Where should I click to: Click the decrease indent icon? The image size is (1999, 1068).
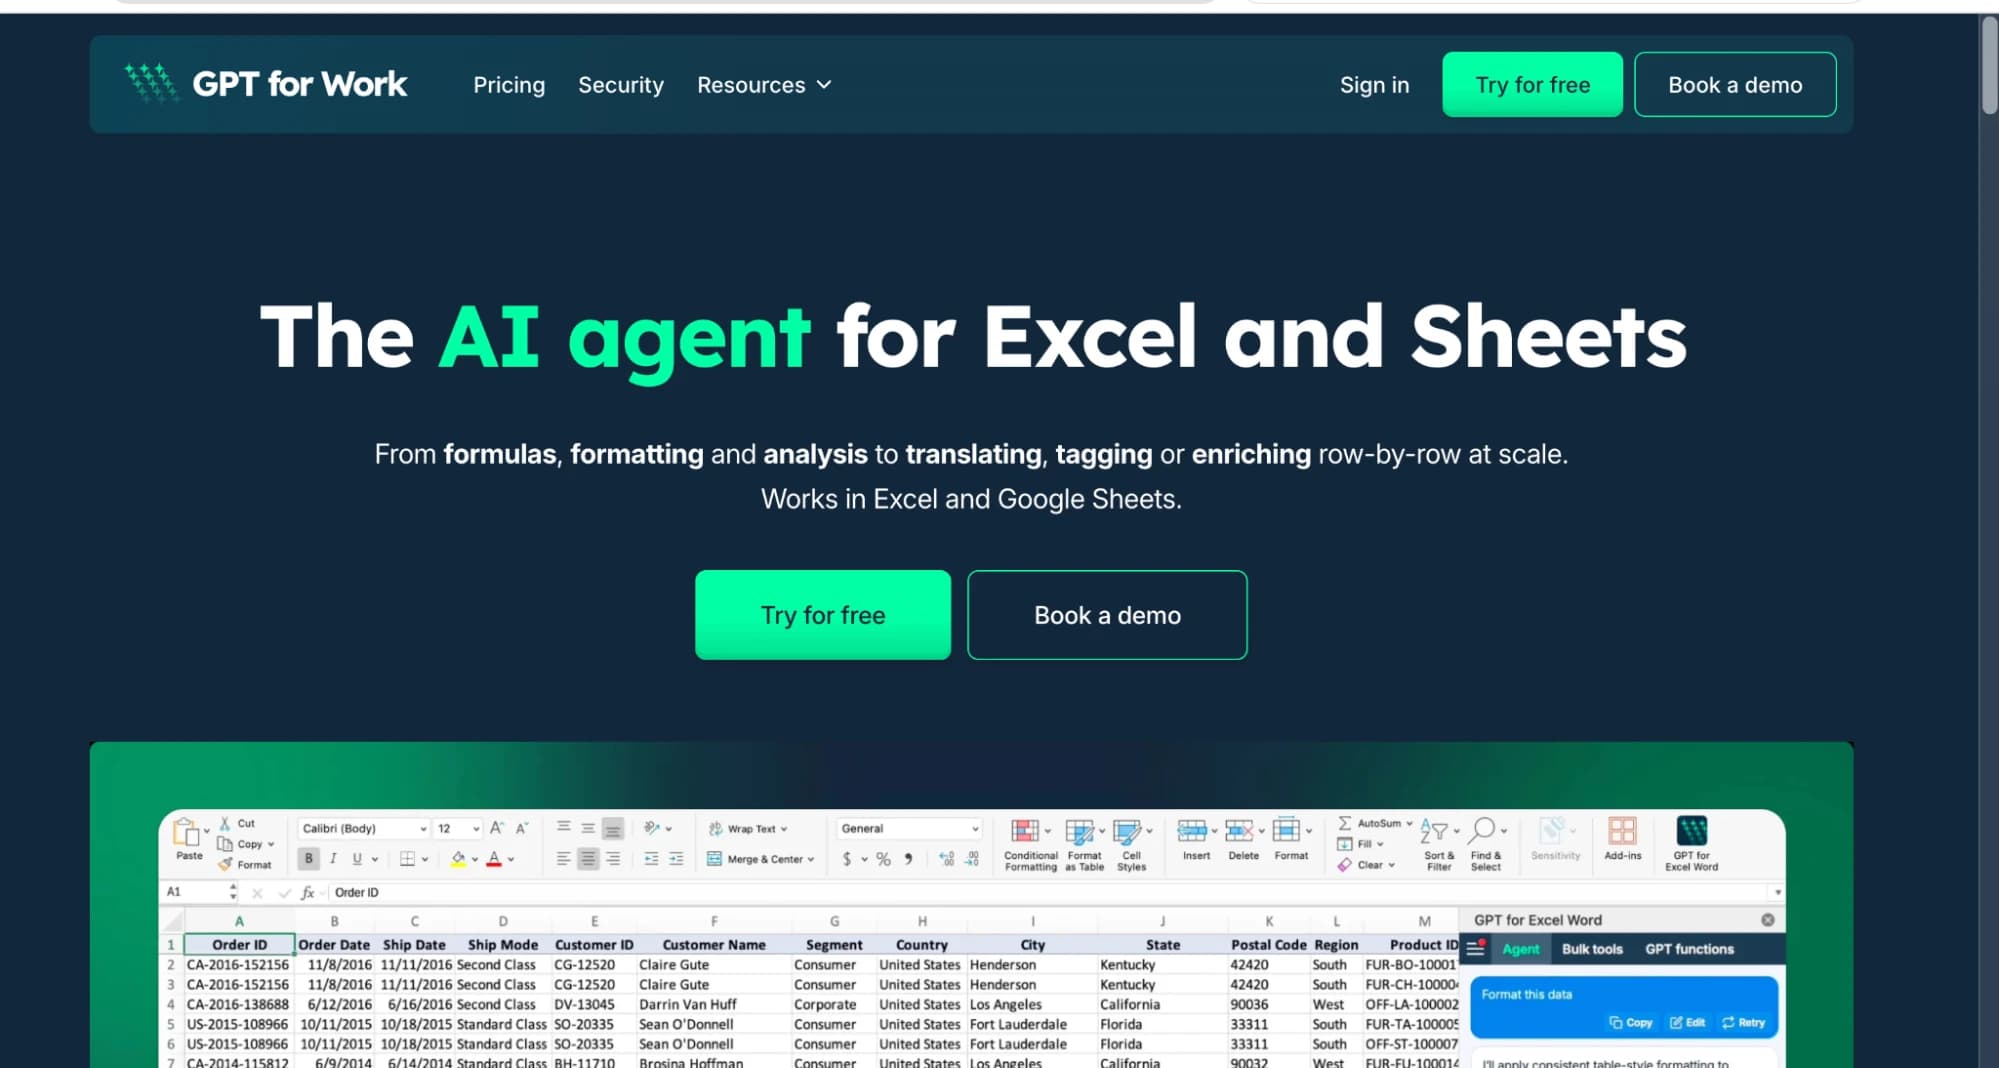652,858
